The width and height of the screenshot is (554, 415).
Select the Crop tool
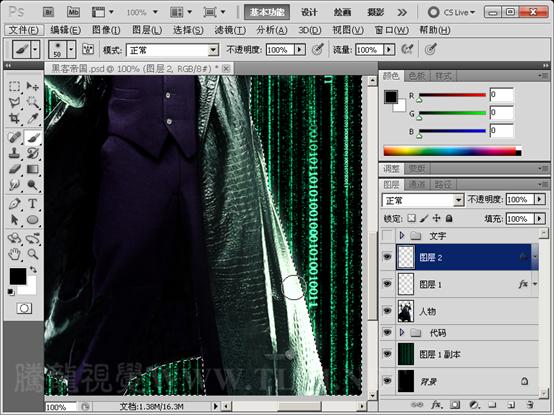(14, 118)
